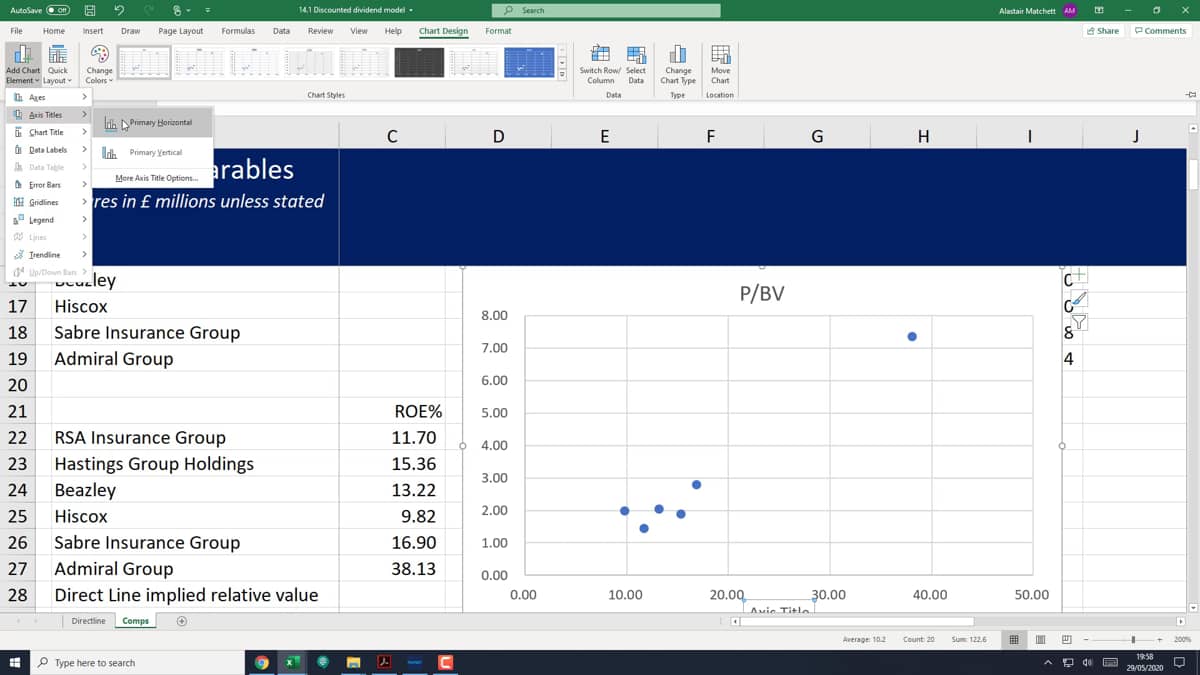Viewport: 1200px width, 675px height.
Task: Click the Windows taskbar search field
Action: click(137, 662)
